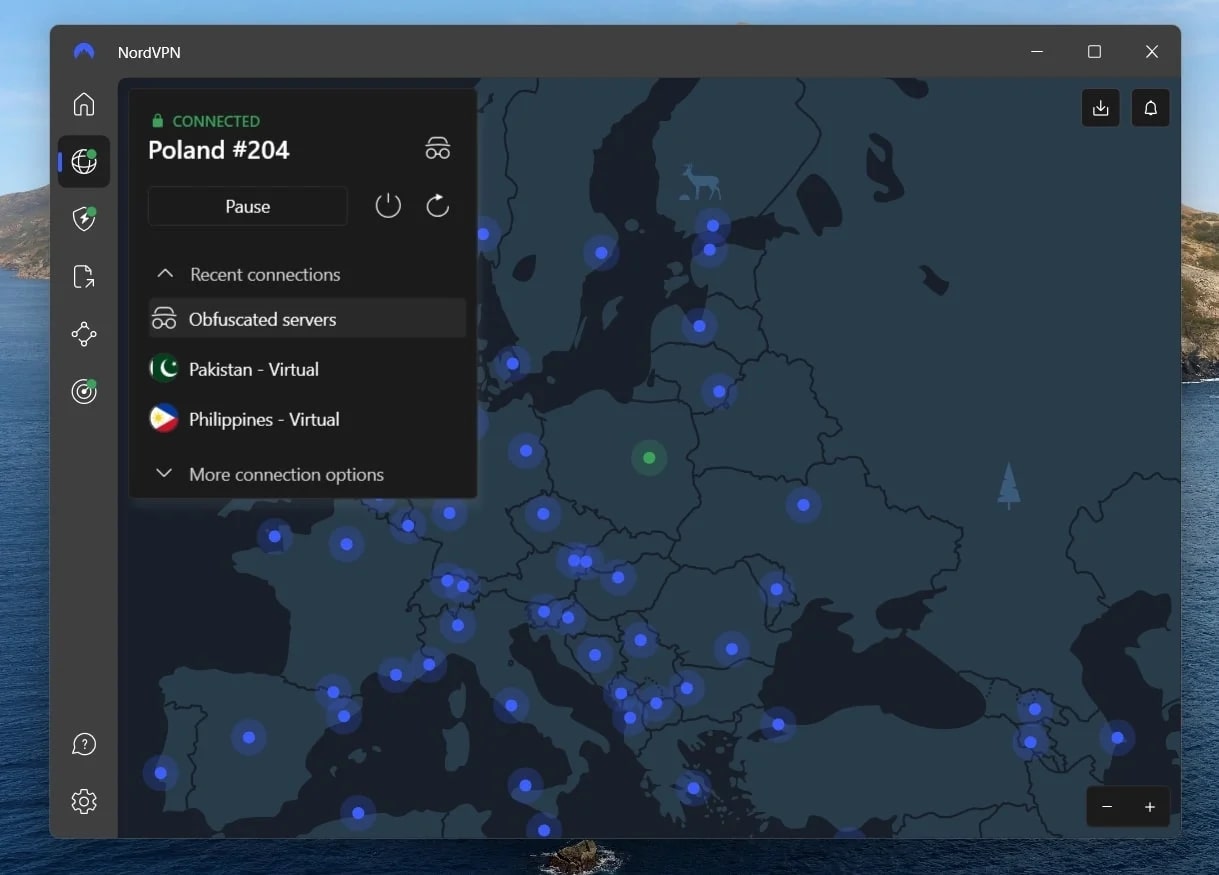The image size is (1219, 875).
Task: Open the notifications bell
Action: (1150, 107)
